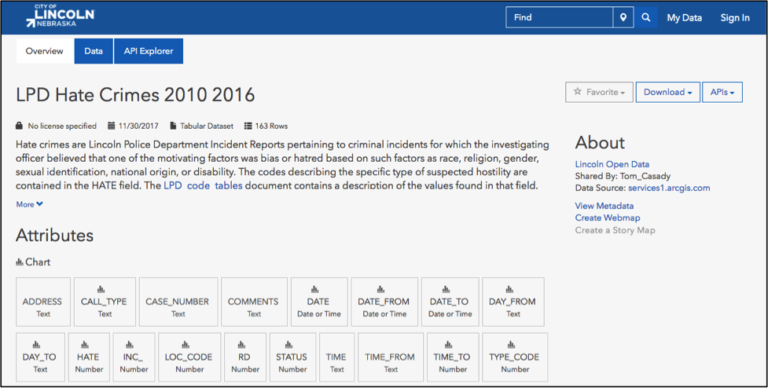This screenshot has width=768, height=388.
Task: Open the LPD code tables link
Action: tap(203, 186)
